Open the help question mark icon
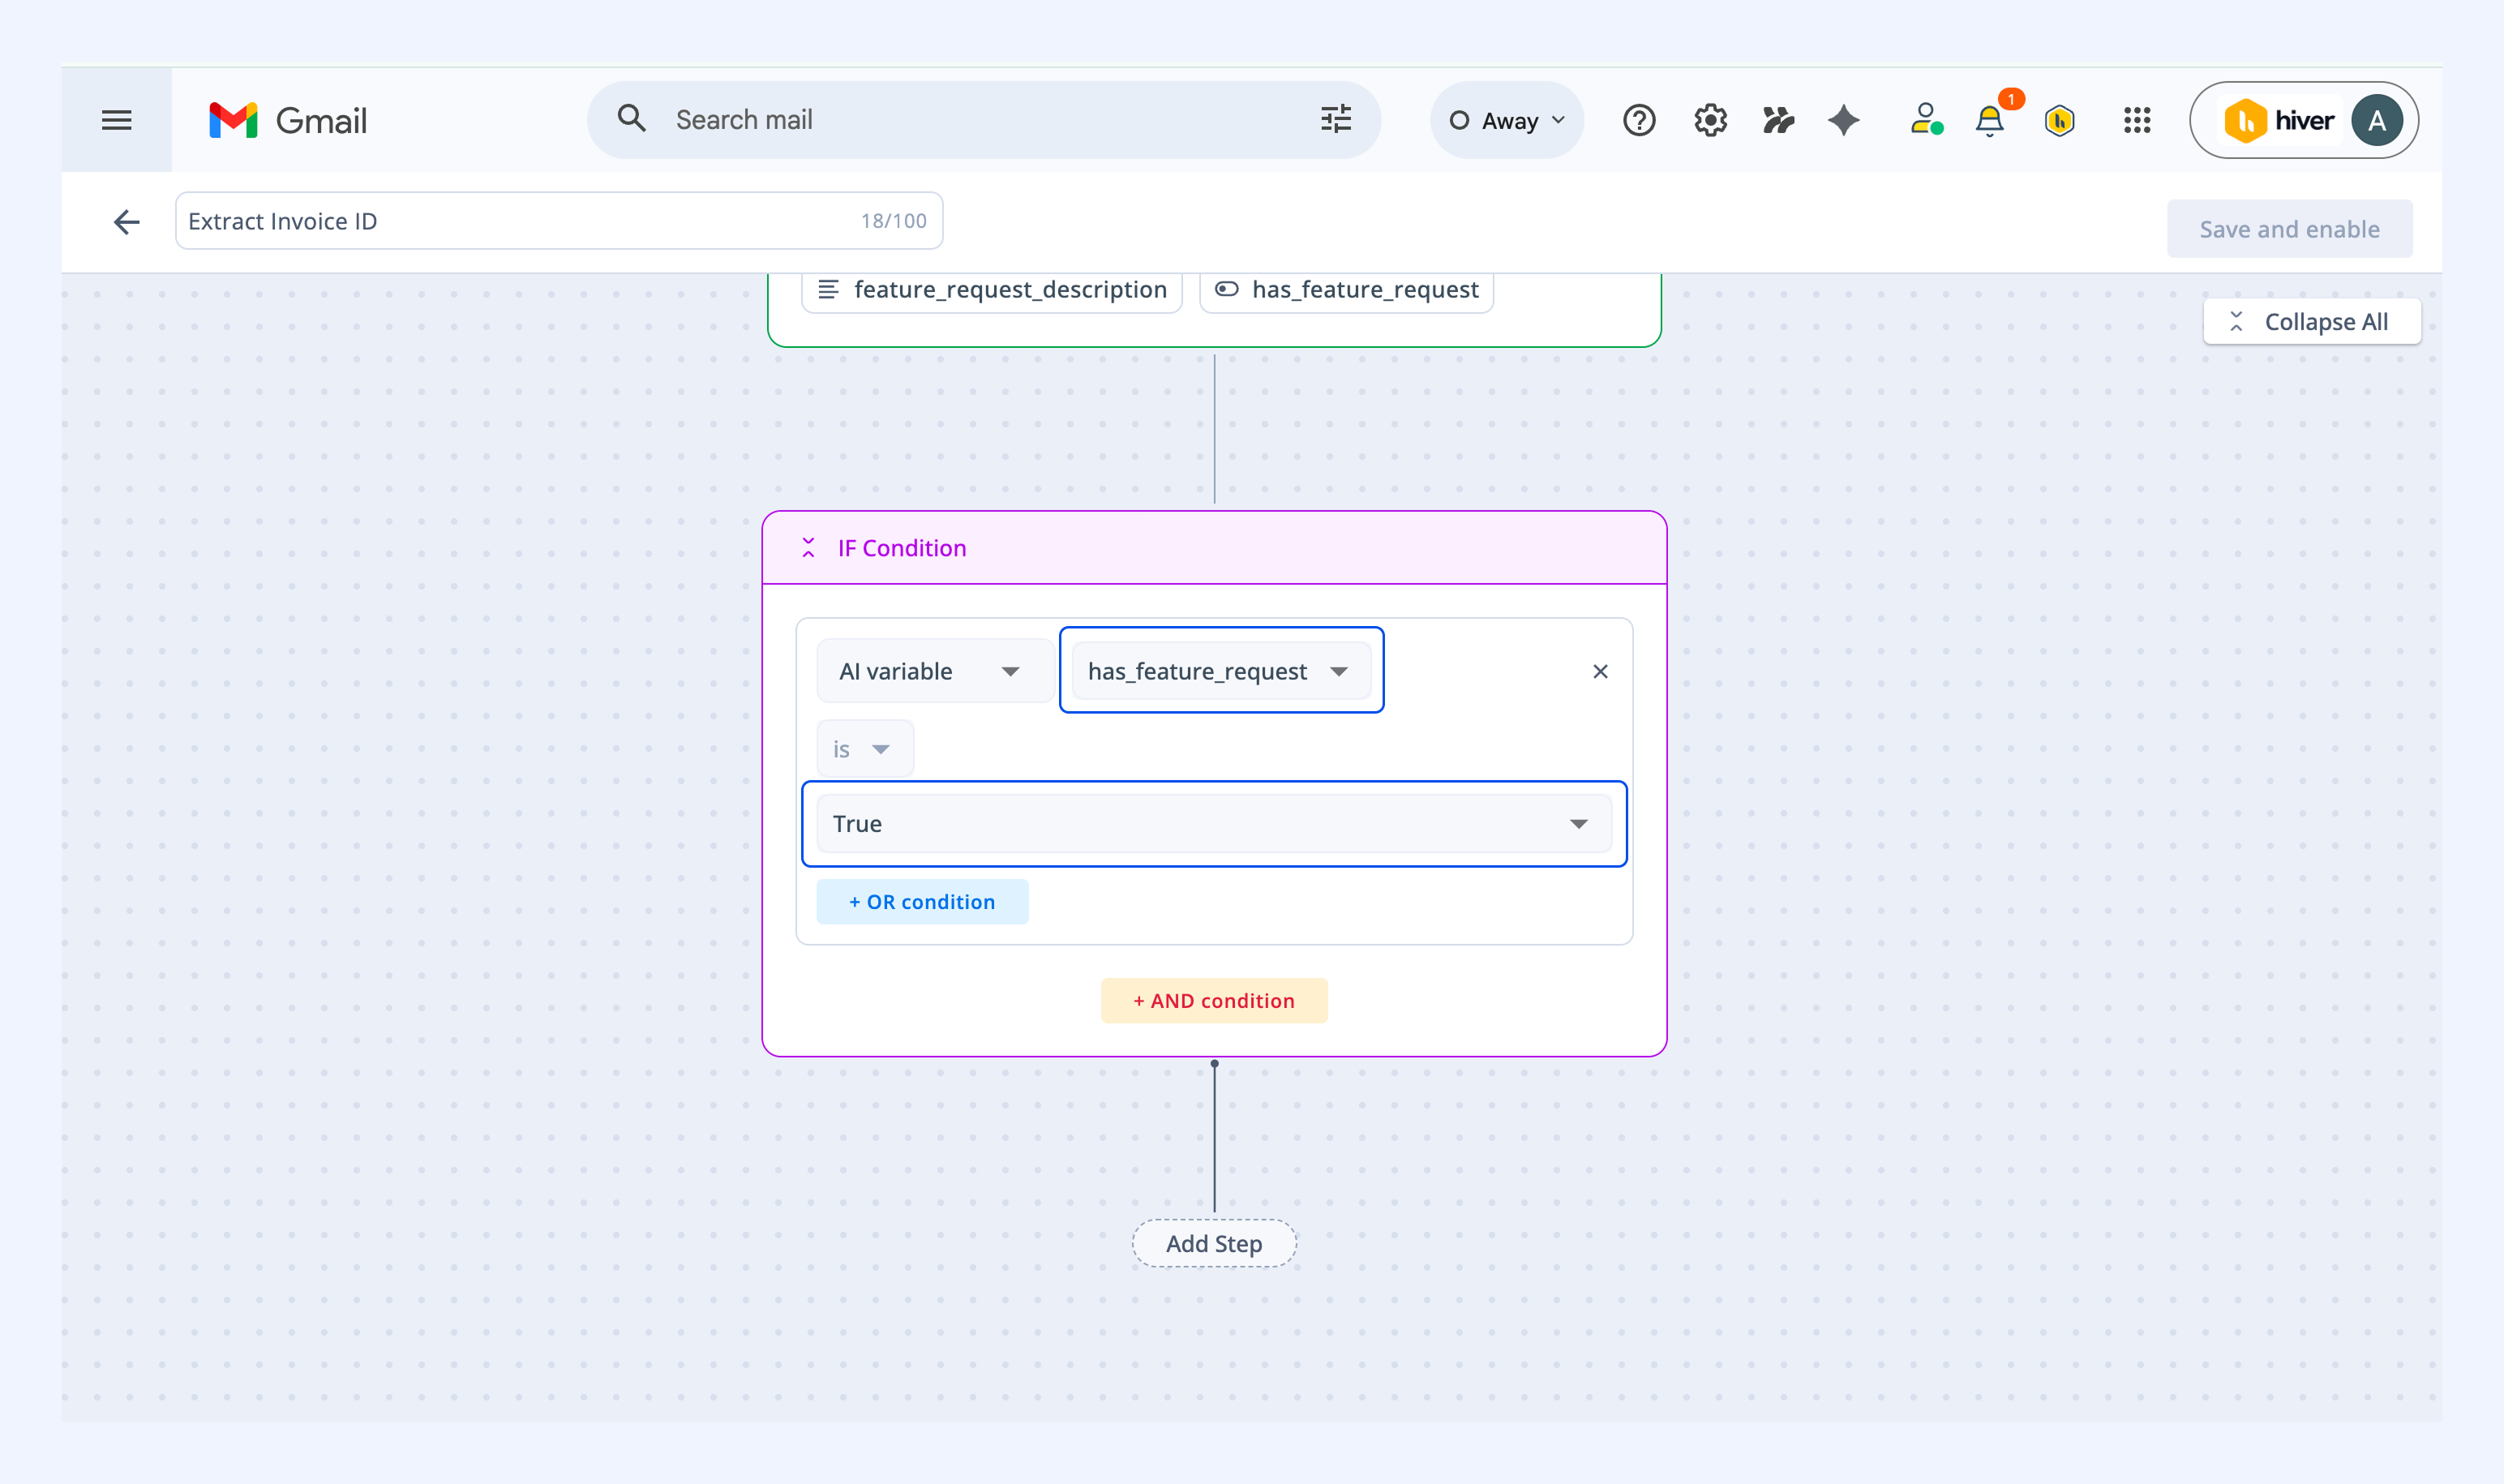This screenshot has height=1484, width=2504. point(1638,120)
